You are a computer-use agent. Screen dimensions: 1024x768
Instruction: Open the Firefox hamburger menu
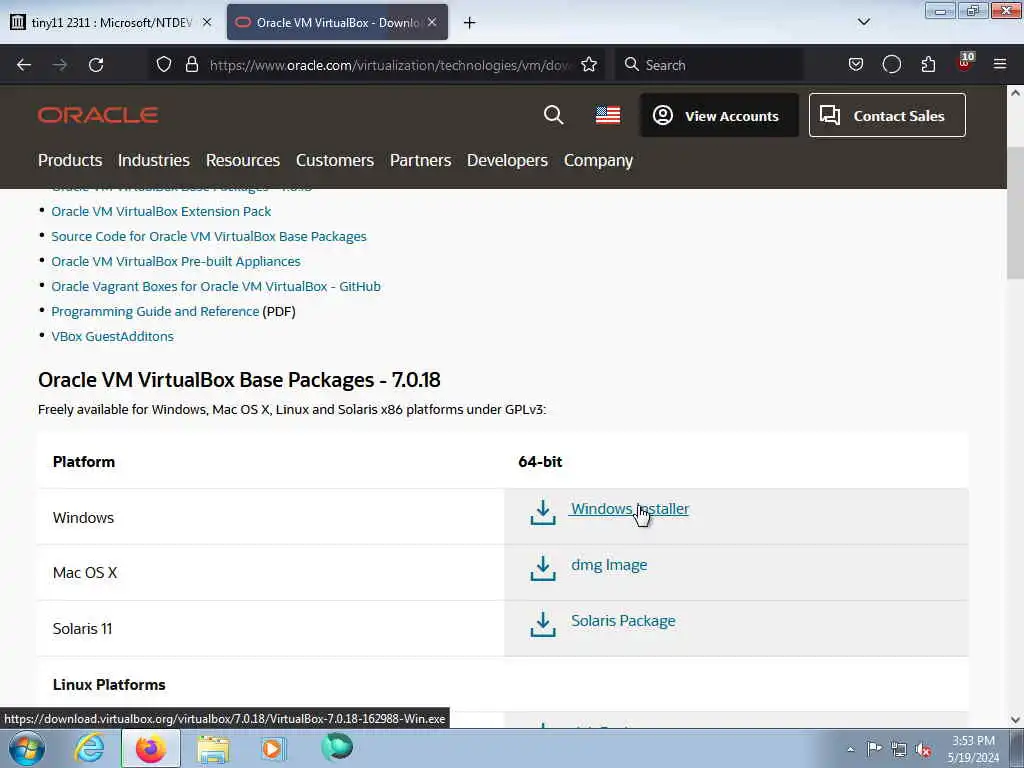pyautogui.click(x=1000, y=64)
